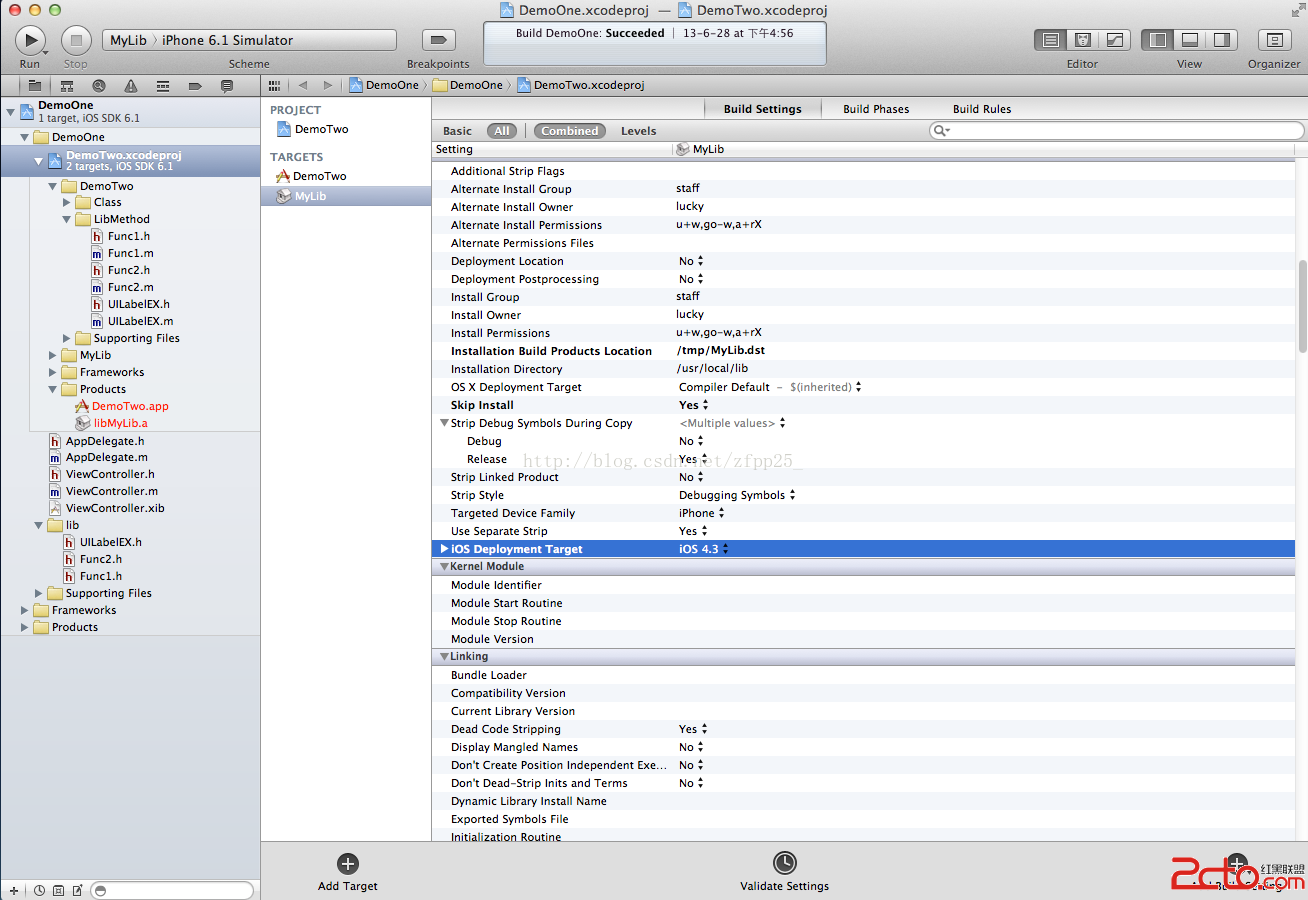Screen dimensions: 1308x900
Task: Click the Add Target plus icon
Action: (348, 864)
